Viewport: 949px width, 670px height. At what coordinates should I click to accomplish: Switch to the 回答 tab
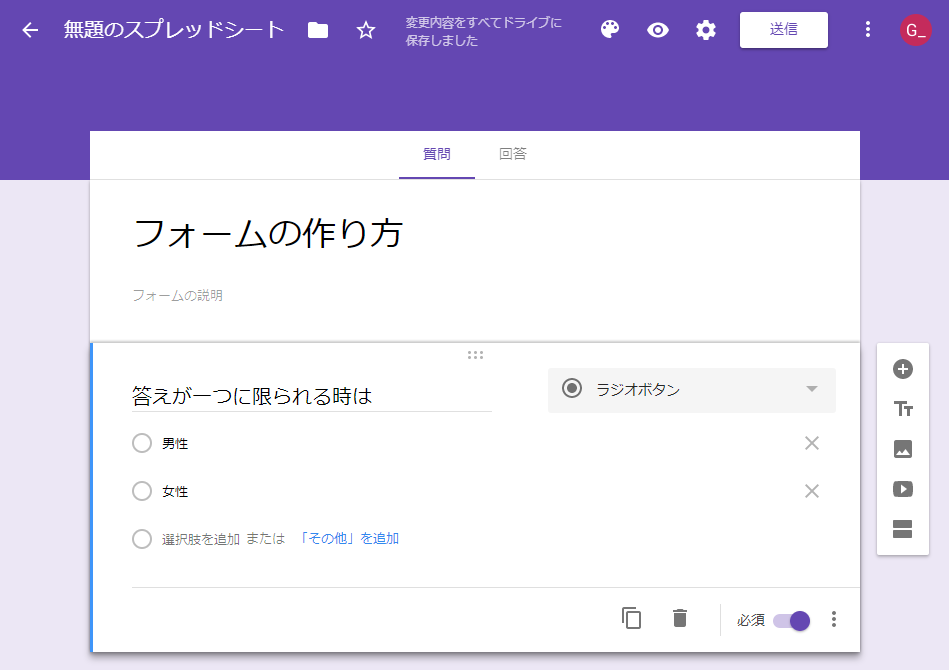point(513,154)
